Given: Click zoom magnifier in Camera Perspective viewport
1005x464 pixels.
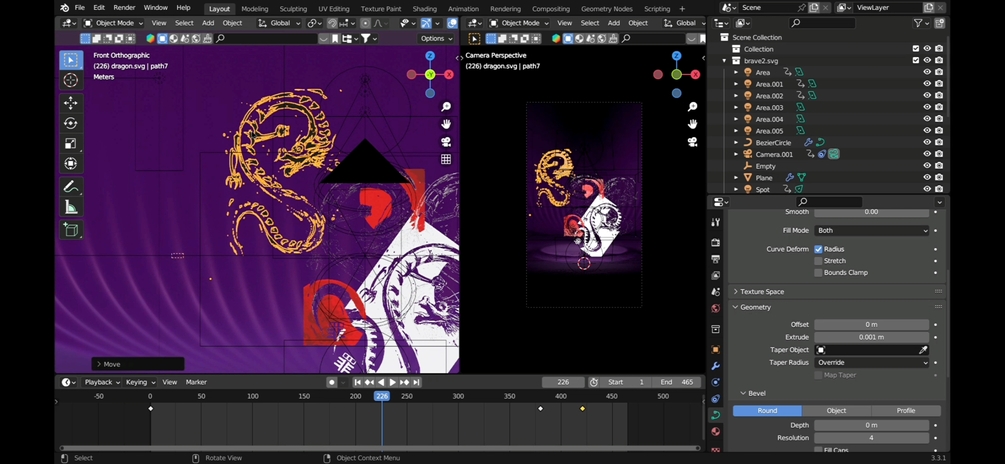Looking at the screenshot, I should pos(692,107).
